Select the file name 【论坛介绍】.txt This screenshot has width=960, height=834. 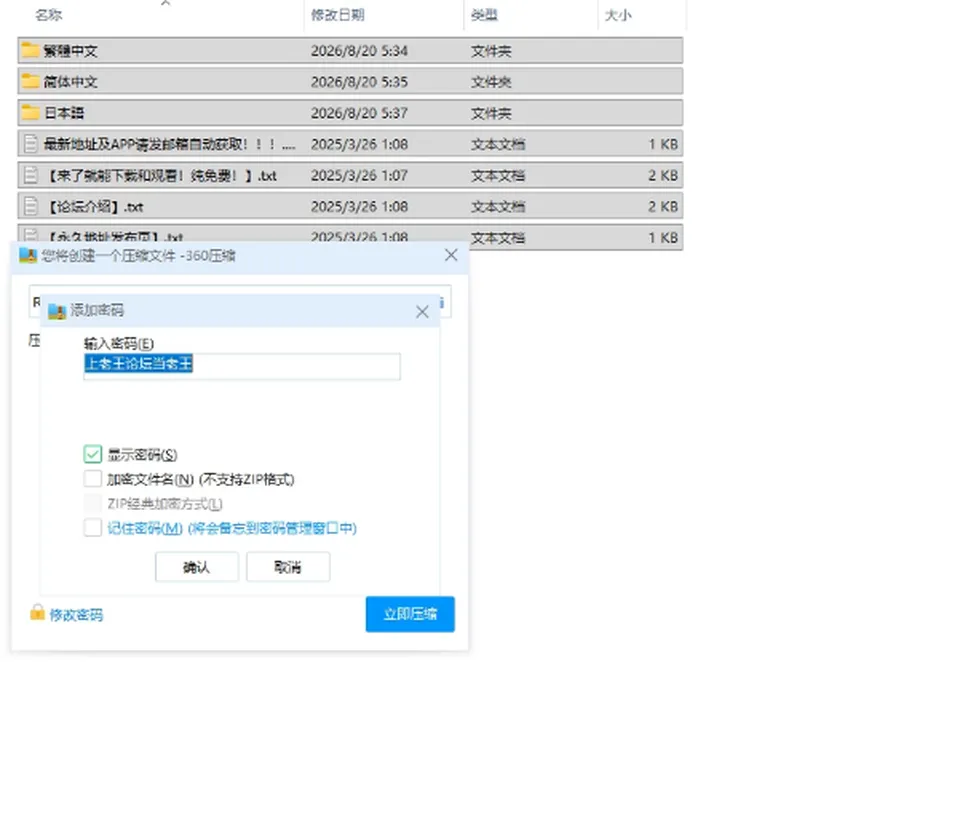pyautogui.click(x=94, y=207)
